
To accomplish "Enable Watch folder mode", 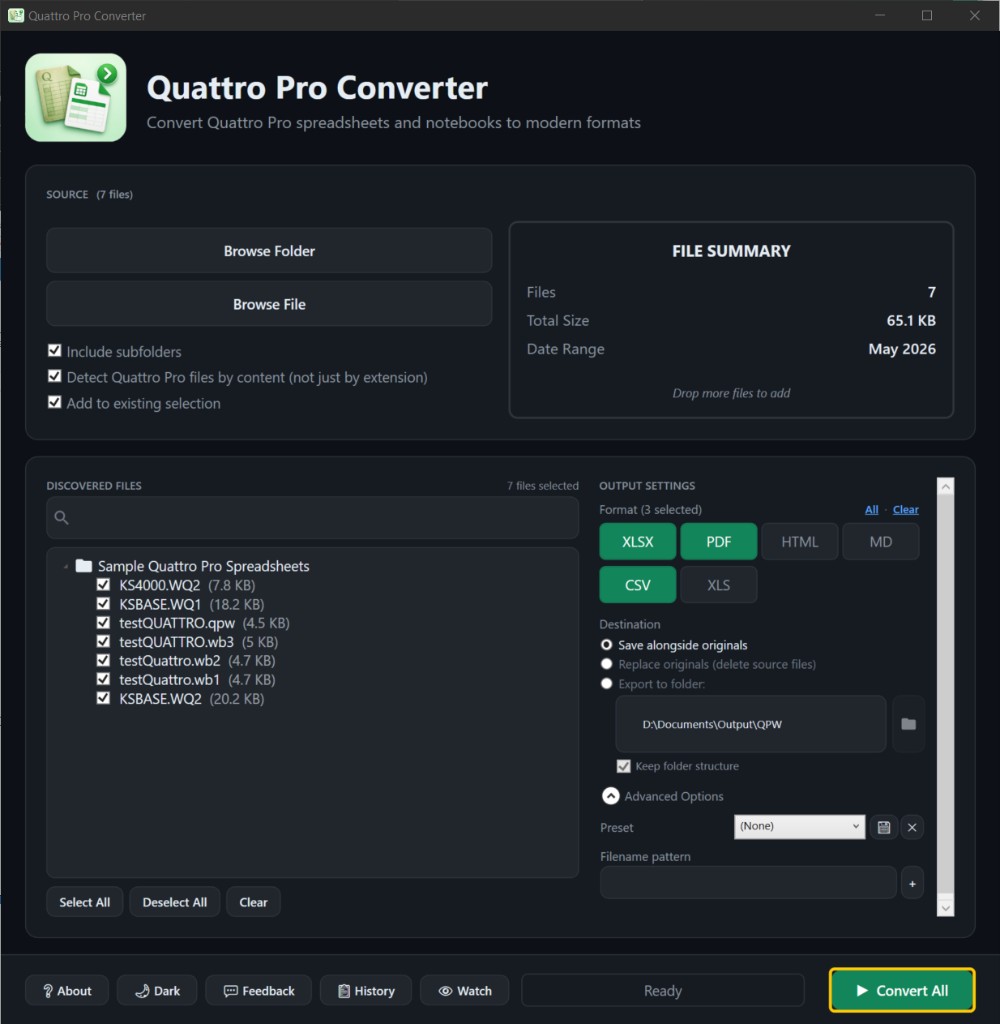I will tap(465, 991).
